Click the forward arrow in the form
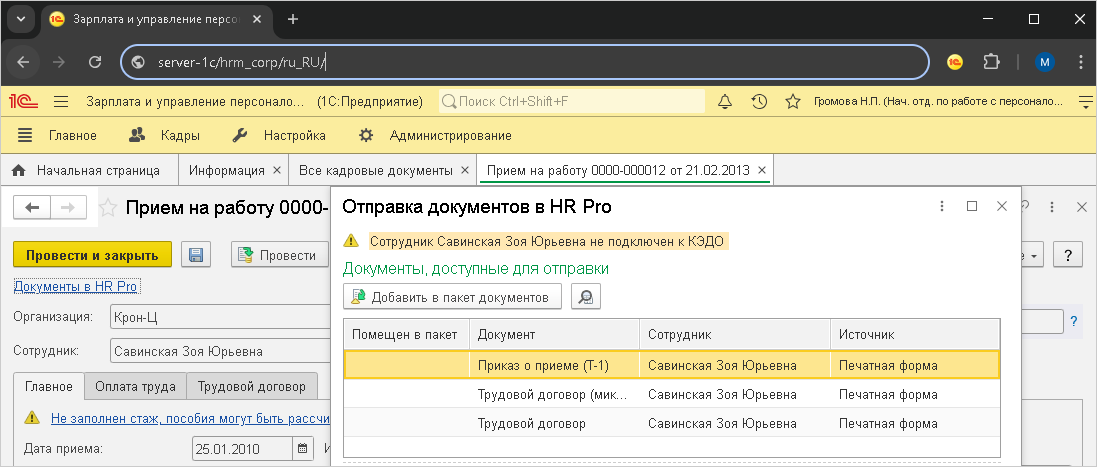Image resolution: width=1097 pixels, height=467 pixels. pos(69,208)
